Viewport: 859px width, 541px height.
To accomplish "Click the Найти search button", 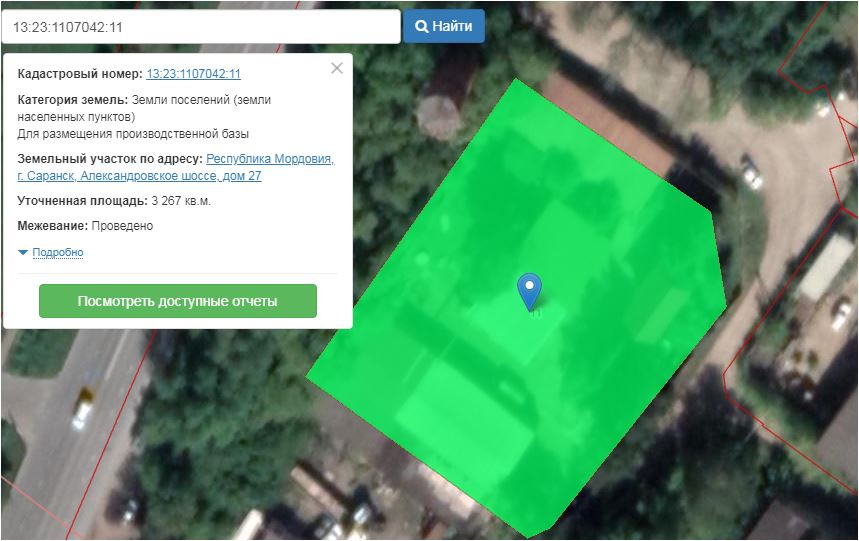I will 444,26.
